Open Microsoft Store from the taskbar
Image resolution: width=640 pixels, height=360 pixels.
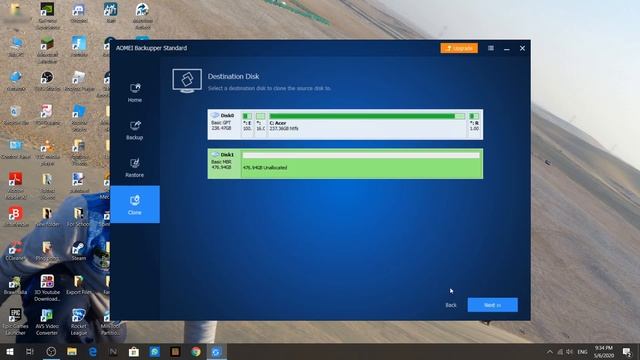(x=134, y=351)
